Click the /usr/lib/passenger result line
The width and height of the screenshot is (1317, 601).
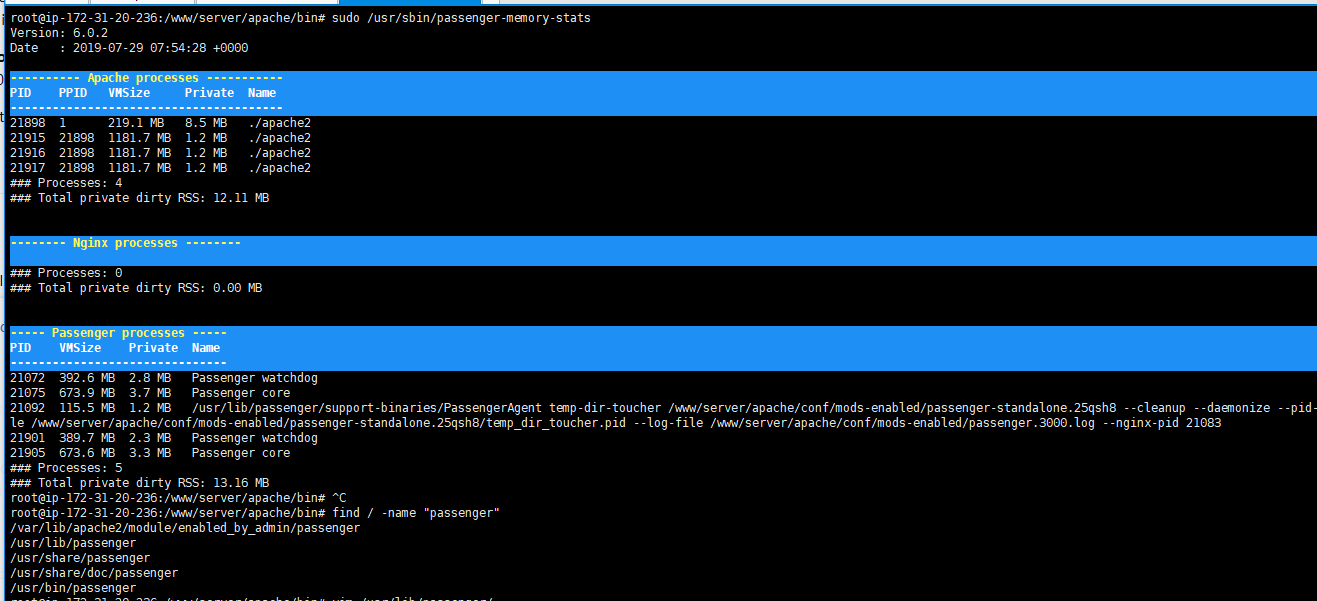(73, 543)
